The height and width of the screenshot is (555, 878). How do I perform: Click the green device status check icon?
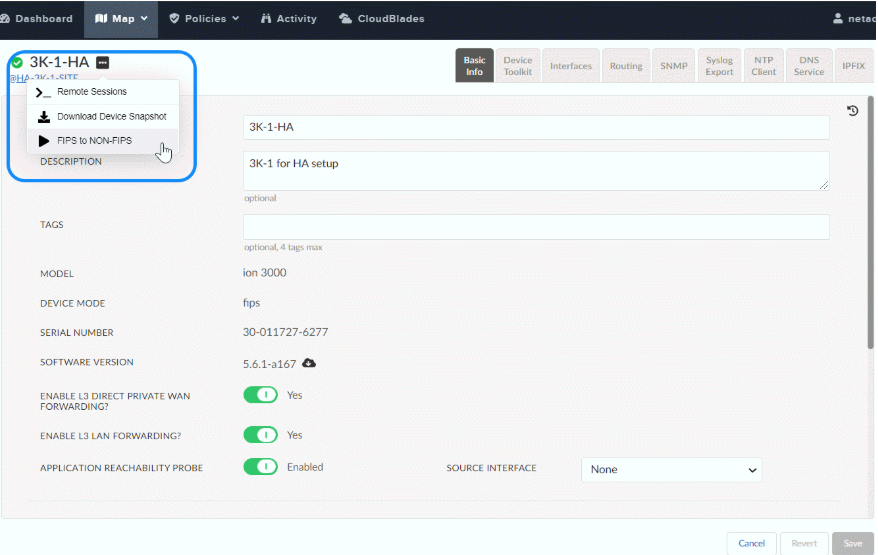point(17,63)
